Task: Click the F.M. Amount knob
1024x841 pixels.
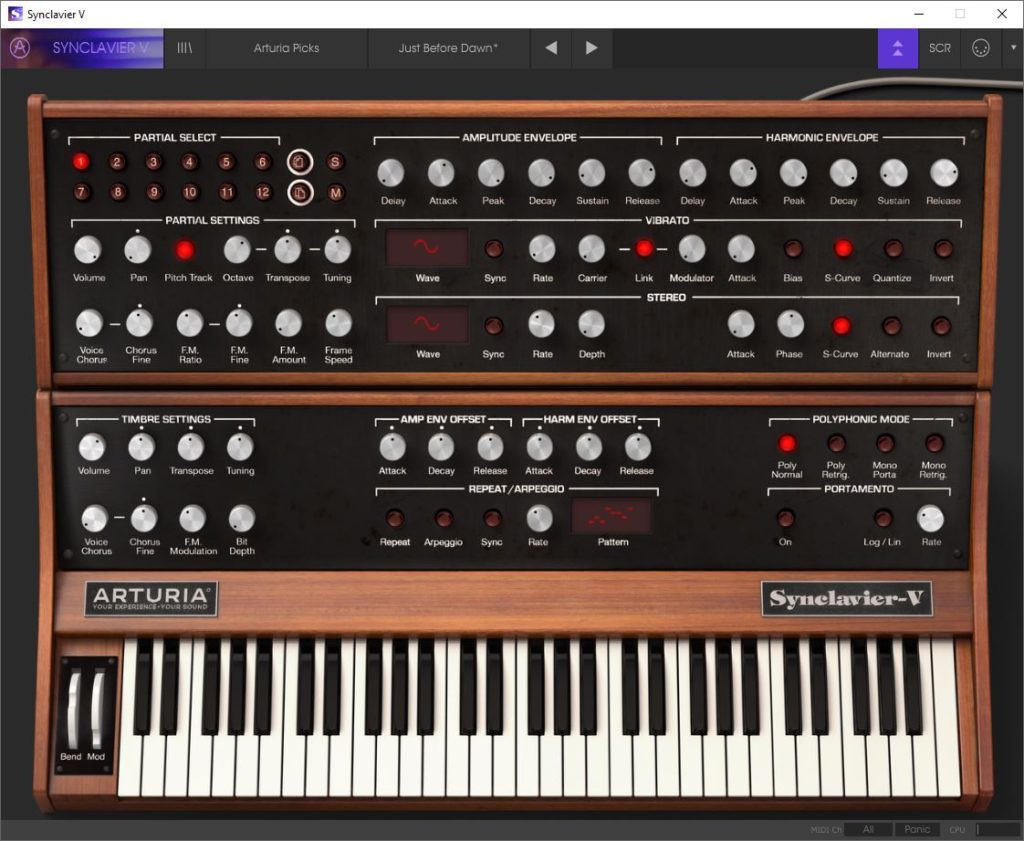Action: (x=288, y=323)
